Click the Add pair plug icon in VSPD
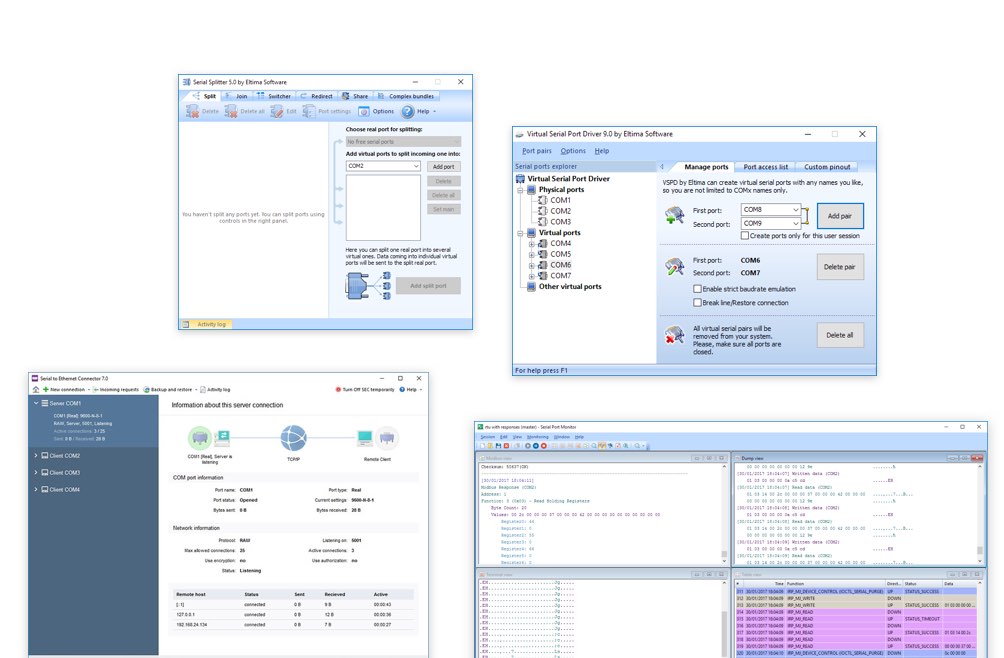This screenshot has width=1004, height=658. (674, 216)
